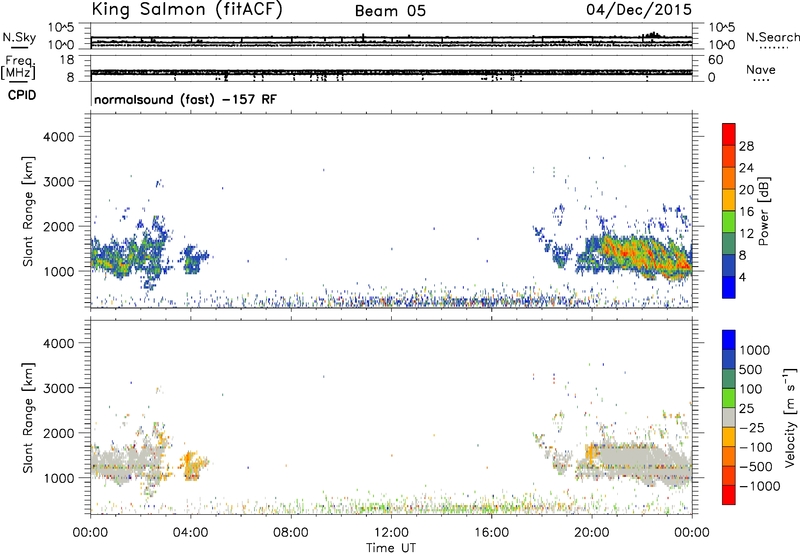Viewport: 800px width, 554px height.
Task: Click the 'N.Sky' legend label
Action: click(19, 37)
